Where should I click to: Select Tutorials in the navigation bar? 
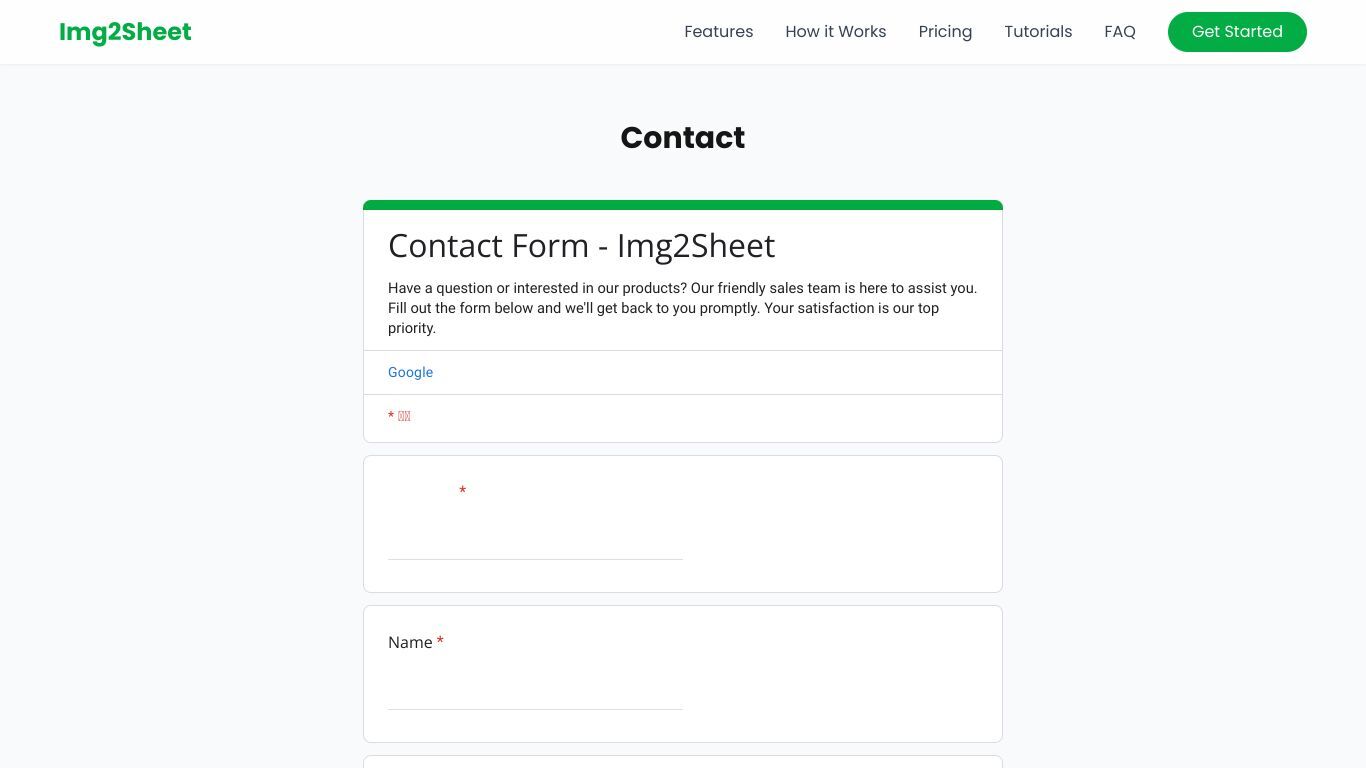coord(1038,32)
